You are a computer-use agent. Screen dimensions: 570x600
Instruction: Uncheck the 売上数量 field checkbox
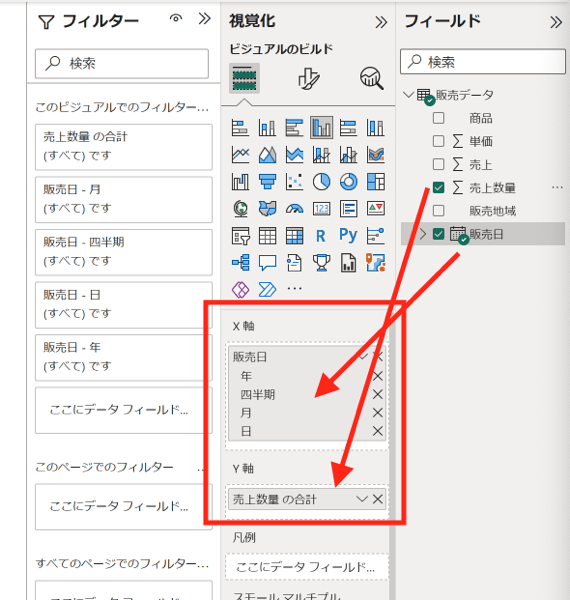pyautogui.click(x=438, y=188)
